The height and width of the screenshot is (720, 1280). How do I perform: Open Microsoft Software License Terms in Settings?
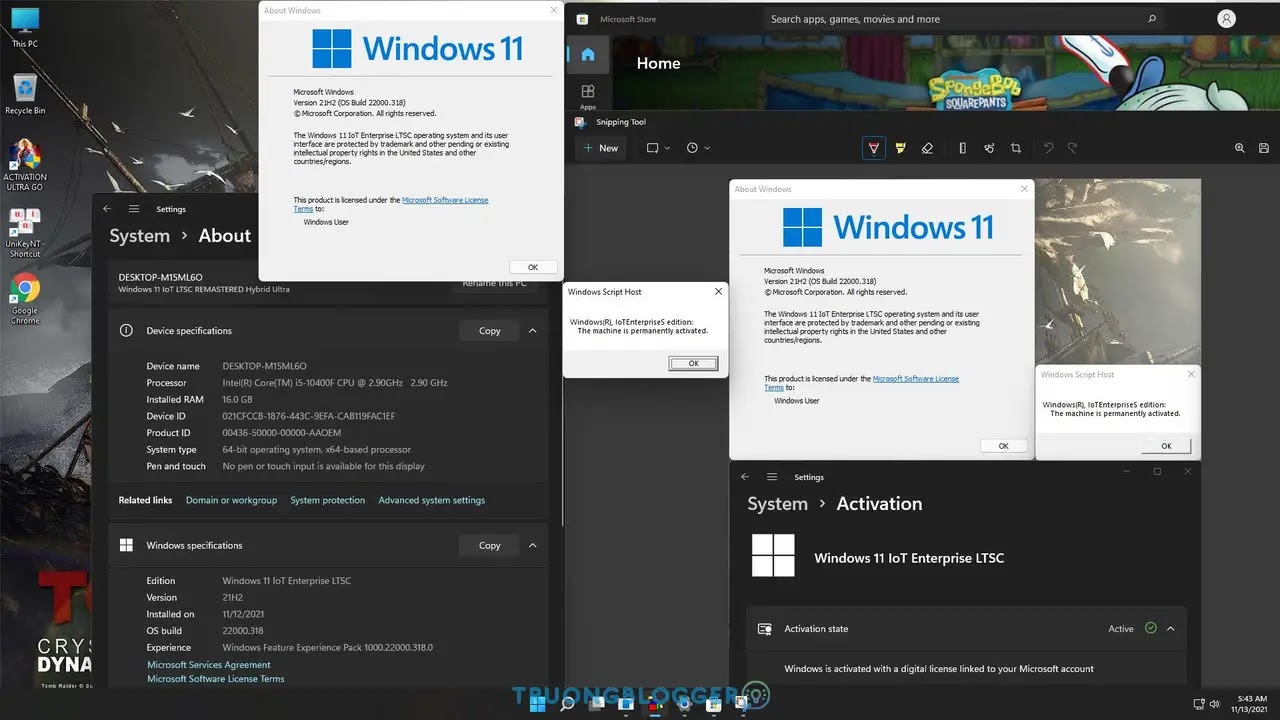pyautogui.click(x=216, y=679)
